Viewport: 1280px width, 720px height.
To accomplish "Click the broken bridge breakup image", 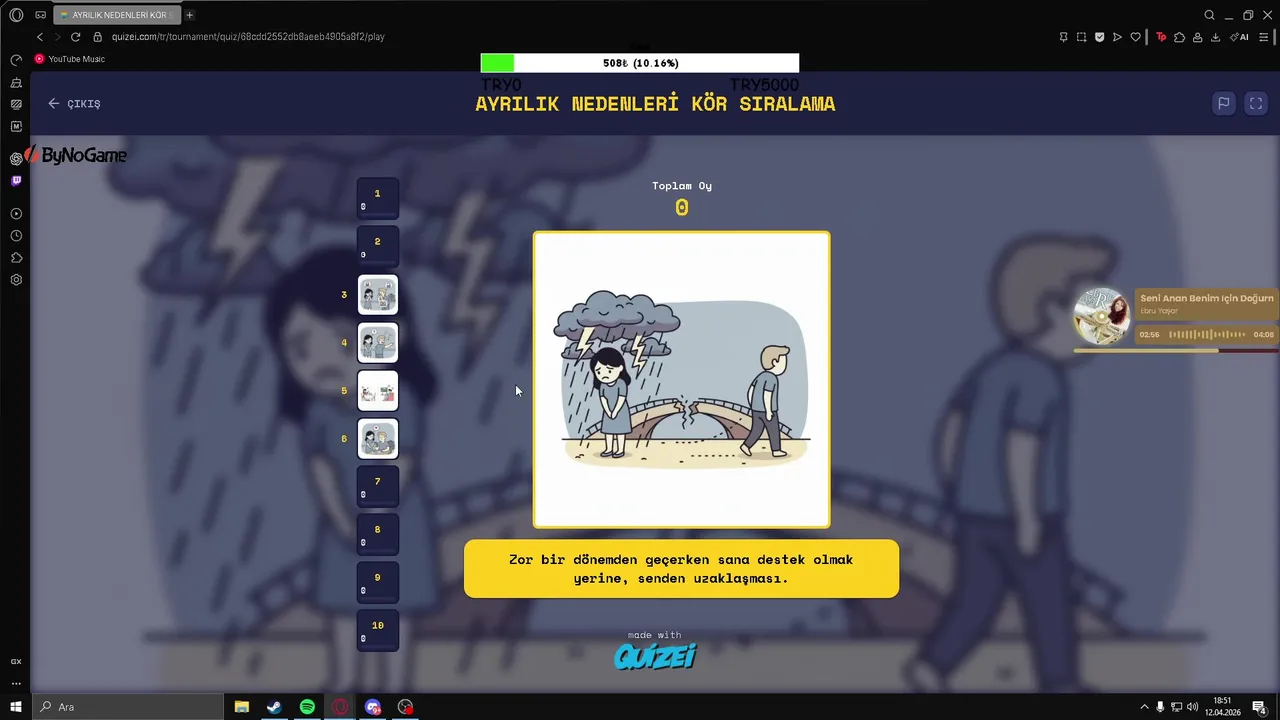I will 682,380.
